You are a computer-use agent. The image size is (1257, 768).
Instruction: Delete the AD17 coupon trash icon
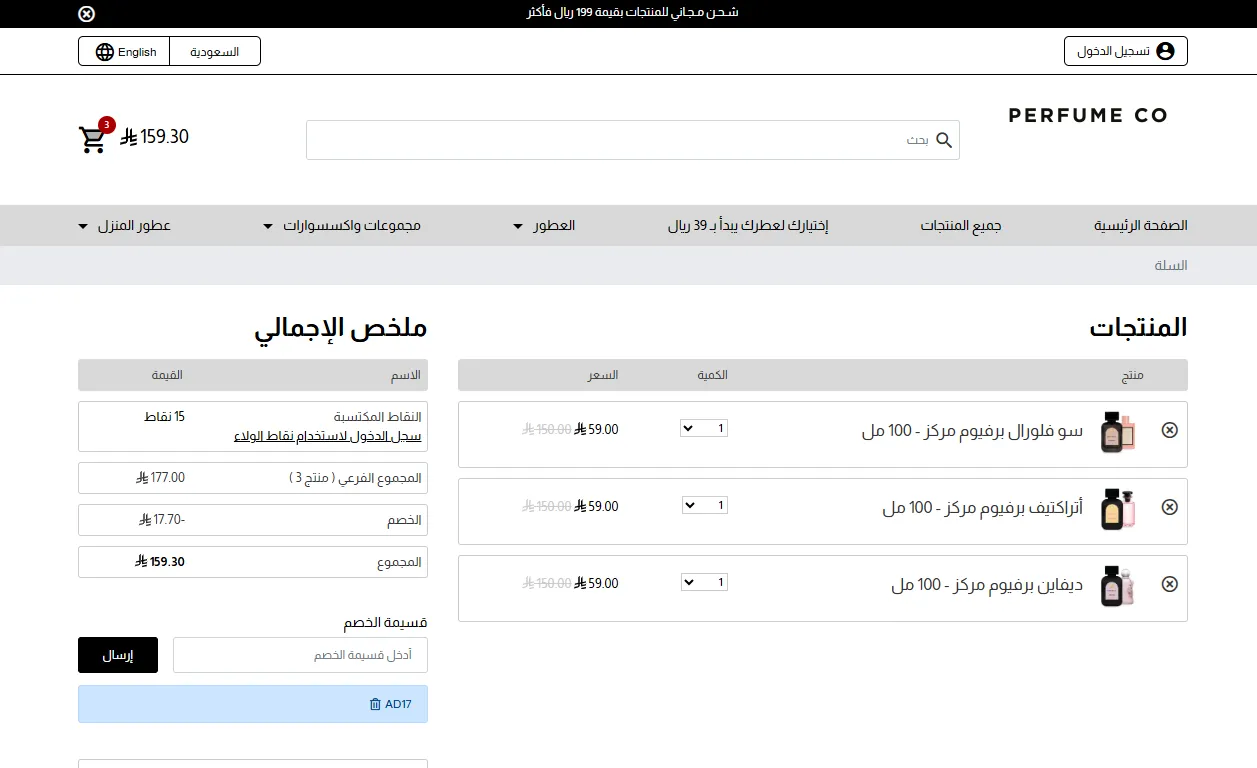click(x=375, y=704)
